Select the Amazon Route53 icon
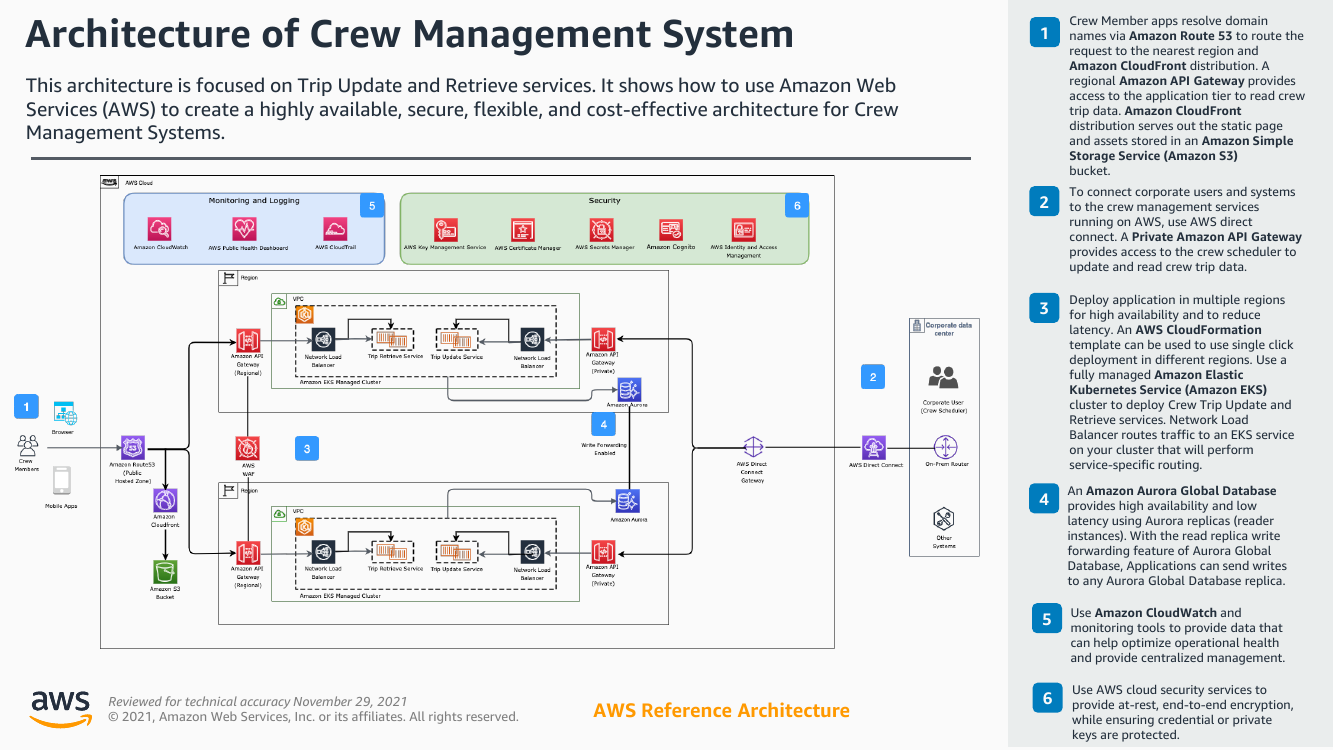1334x750 pixels. (133, 447)
